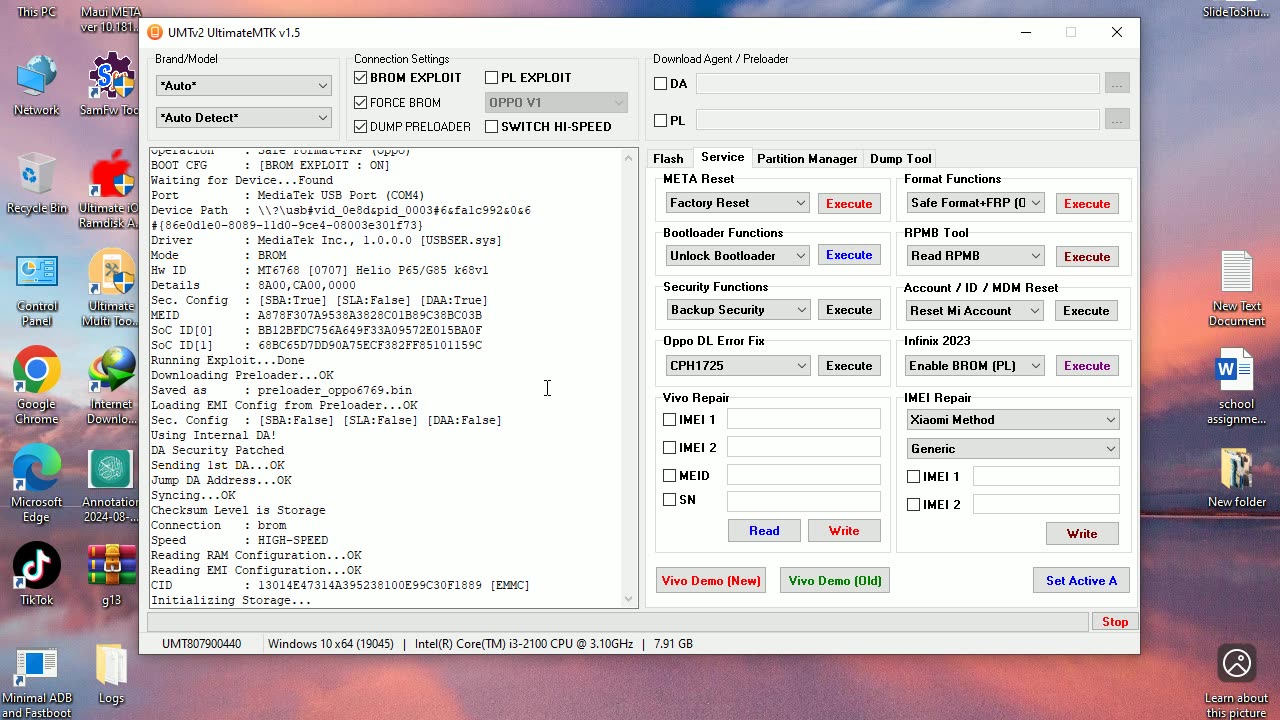Open the school assignment Word document
Viewport: 1280px width, 720px height.
[x=1237, y=387]
